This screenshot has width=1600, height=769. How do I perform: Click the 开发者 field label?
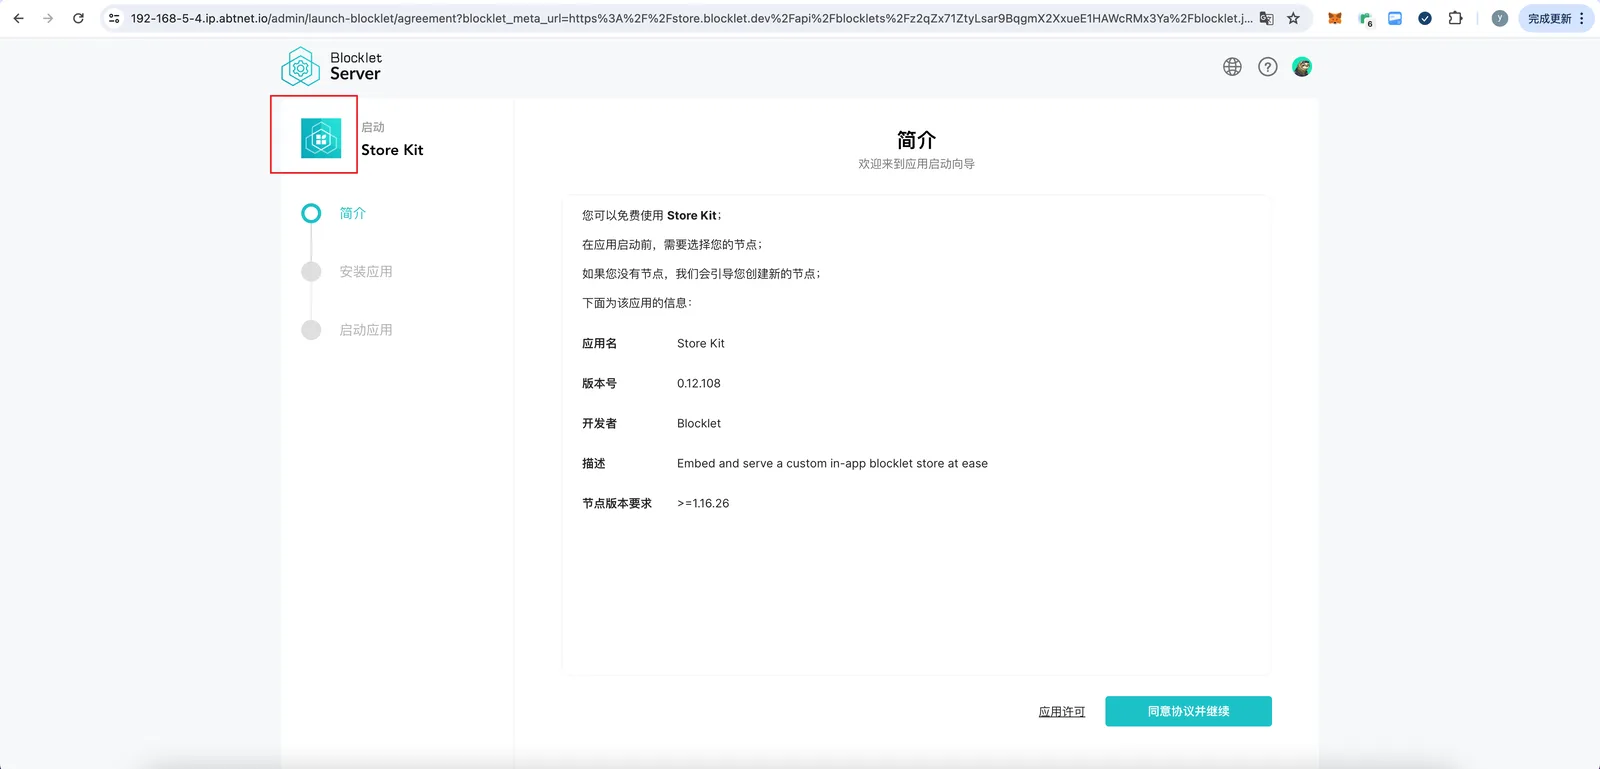coord(600,423)
